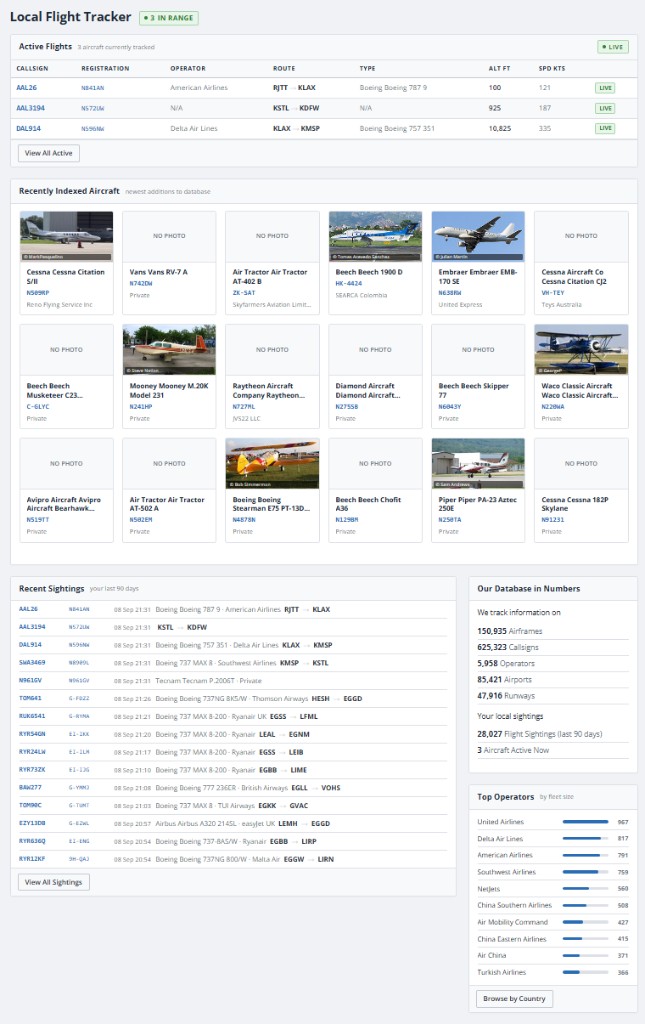Click registration ZK-SAT under Air Tractor AT-402 B

pos(244,293)
